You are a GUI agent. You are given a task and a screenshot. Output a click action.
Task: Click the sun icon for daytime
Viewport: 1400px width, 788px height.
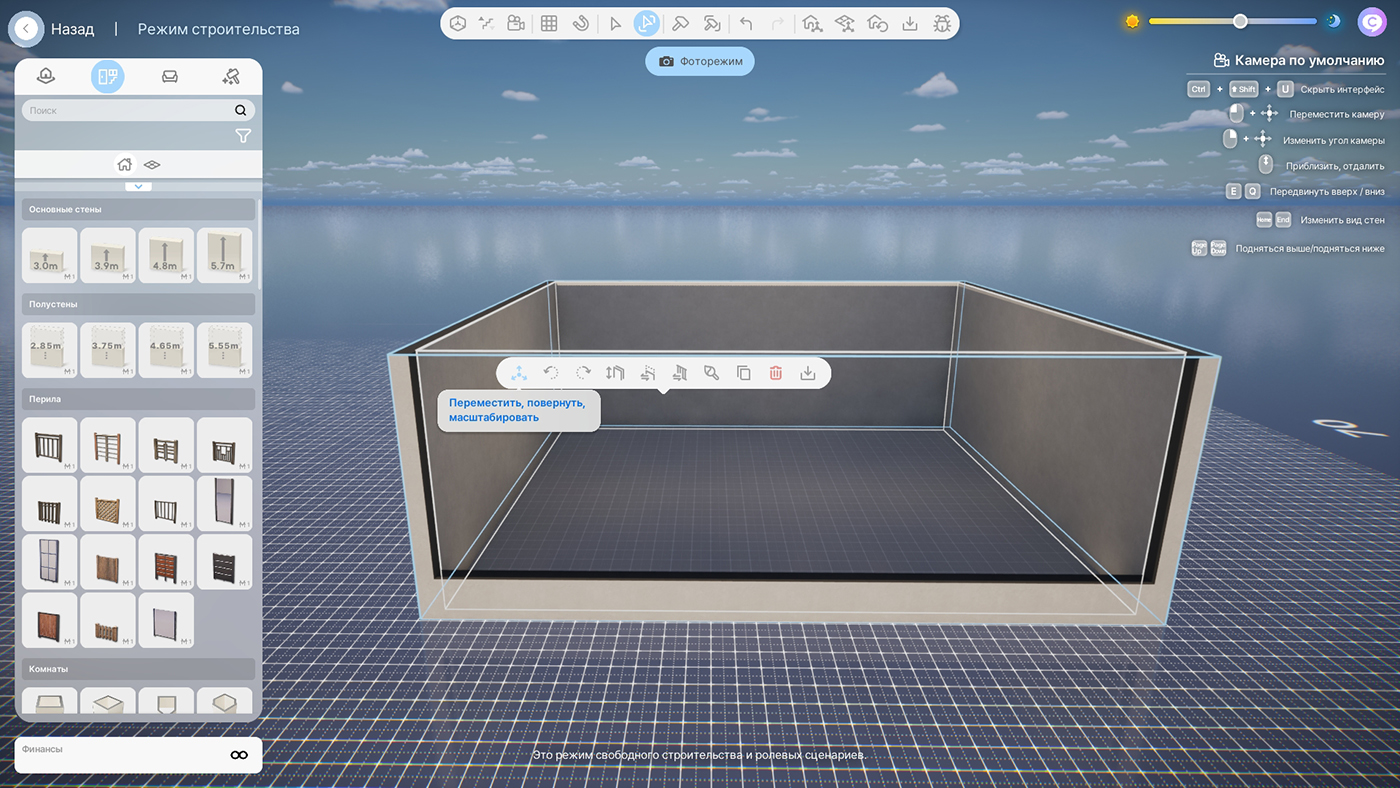1132,21
